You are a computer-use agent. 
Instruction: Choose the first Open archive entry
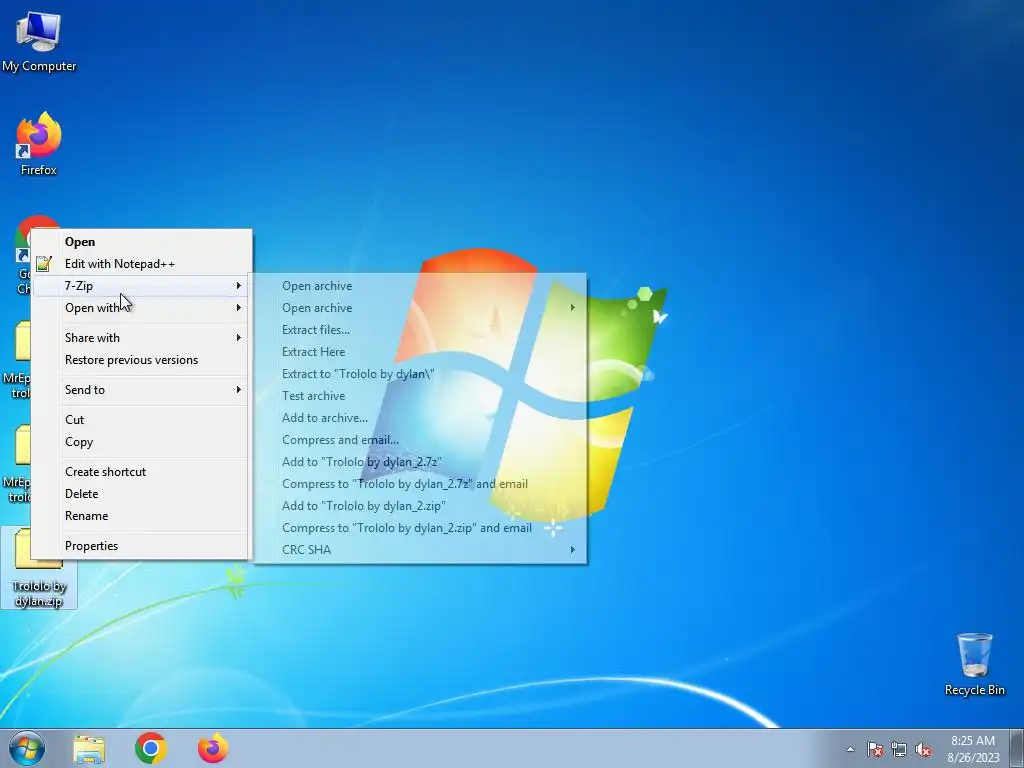click(420, 286)
